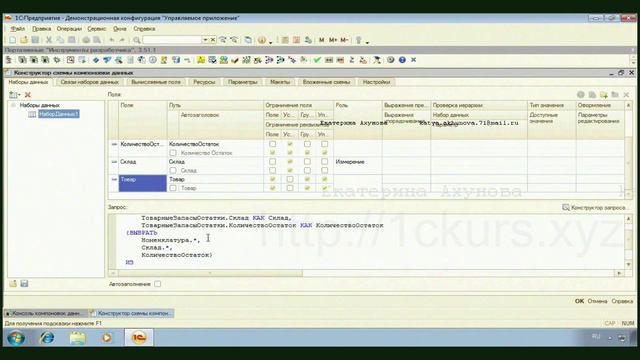Open the Сервис menu
The width and height of the screenshot is (640, 360).
[x=97, y=29]
